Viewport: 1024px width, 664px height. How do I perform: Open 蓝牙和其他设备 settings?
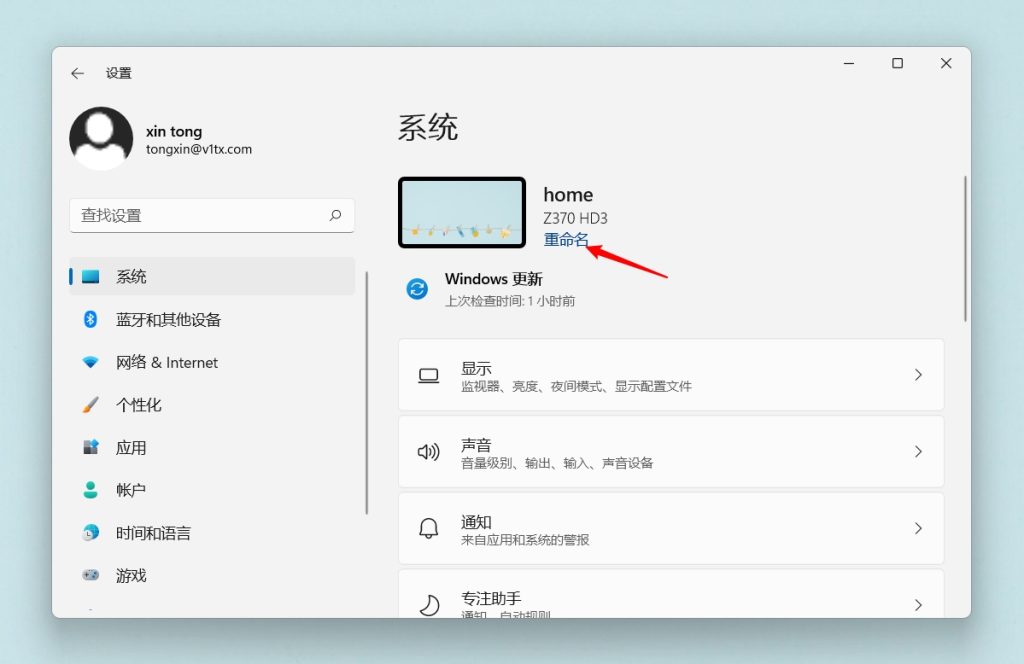(x=212, y=319)
